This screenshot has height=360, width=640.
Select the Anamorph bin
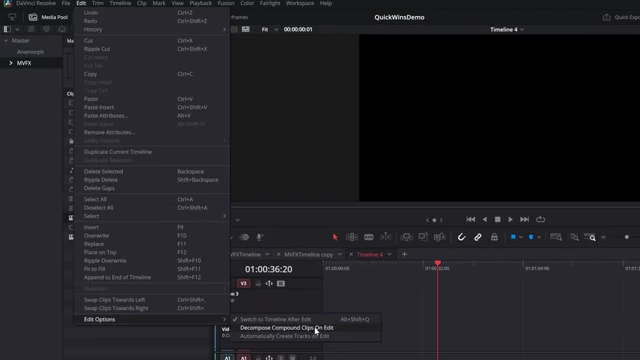click(x=30, y=52)
